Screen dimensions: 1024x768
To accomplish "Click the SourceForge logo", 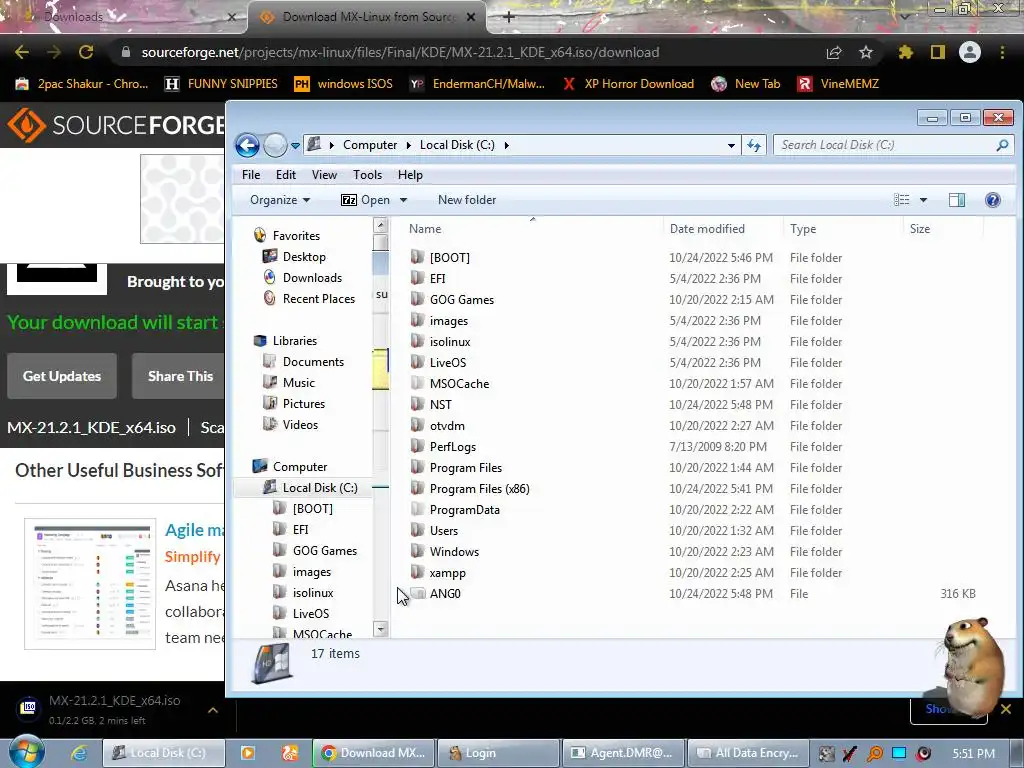I will click(x=116, y=125).
